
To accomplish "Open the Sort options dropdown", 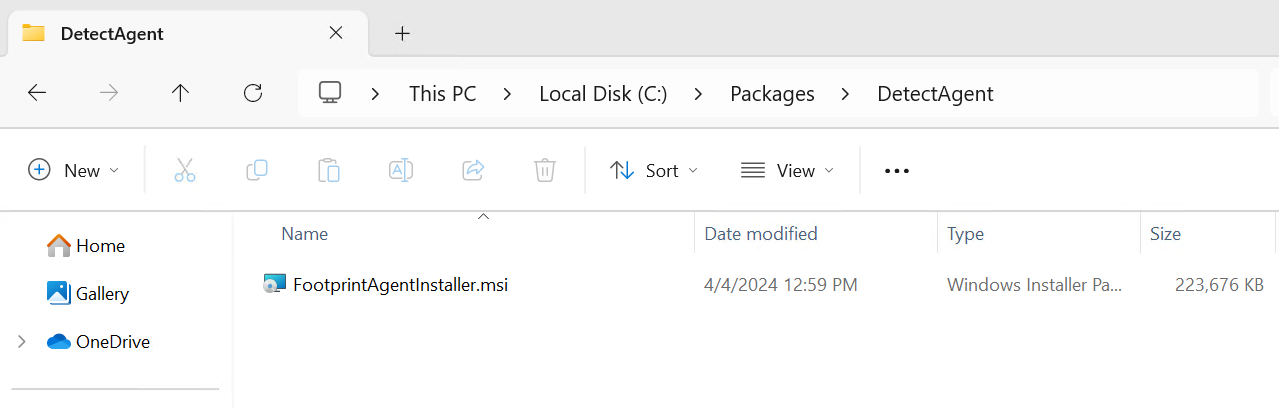I will (655, 171).
